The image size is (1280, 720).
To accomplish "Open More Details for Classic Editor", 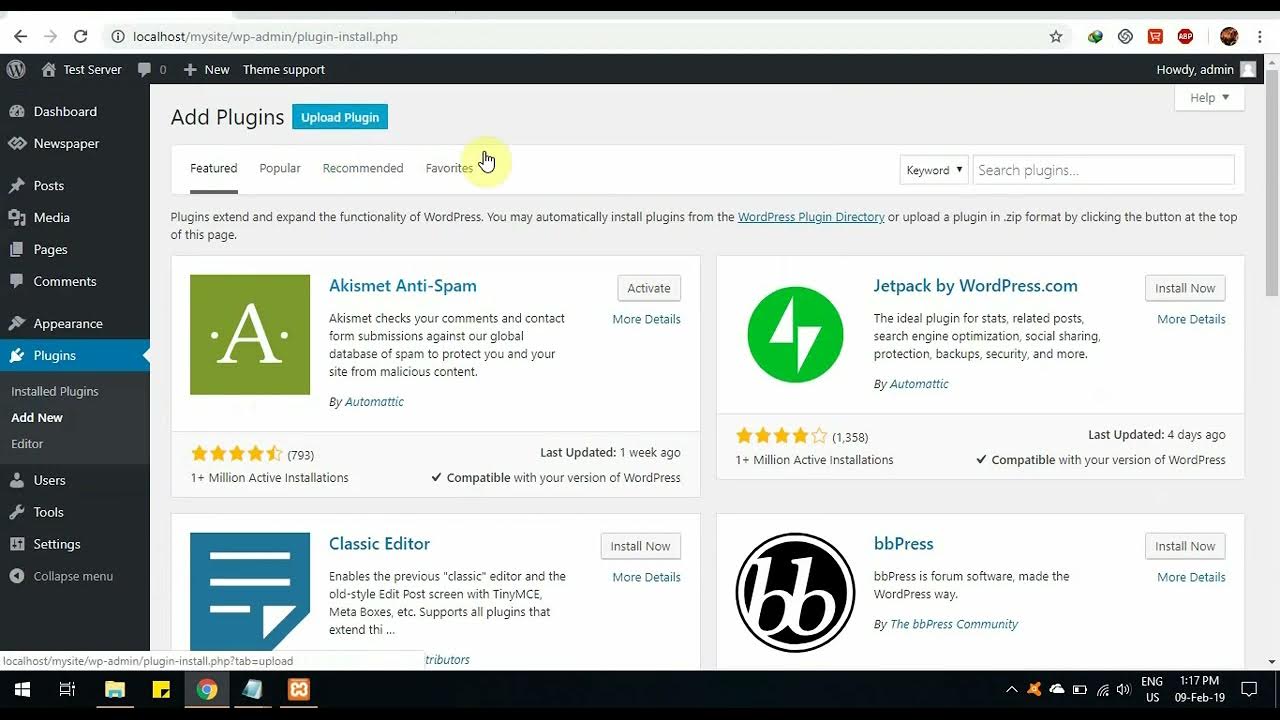I will (646, 577).
